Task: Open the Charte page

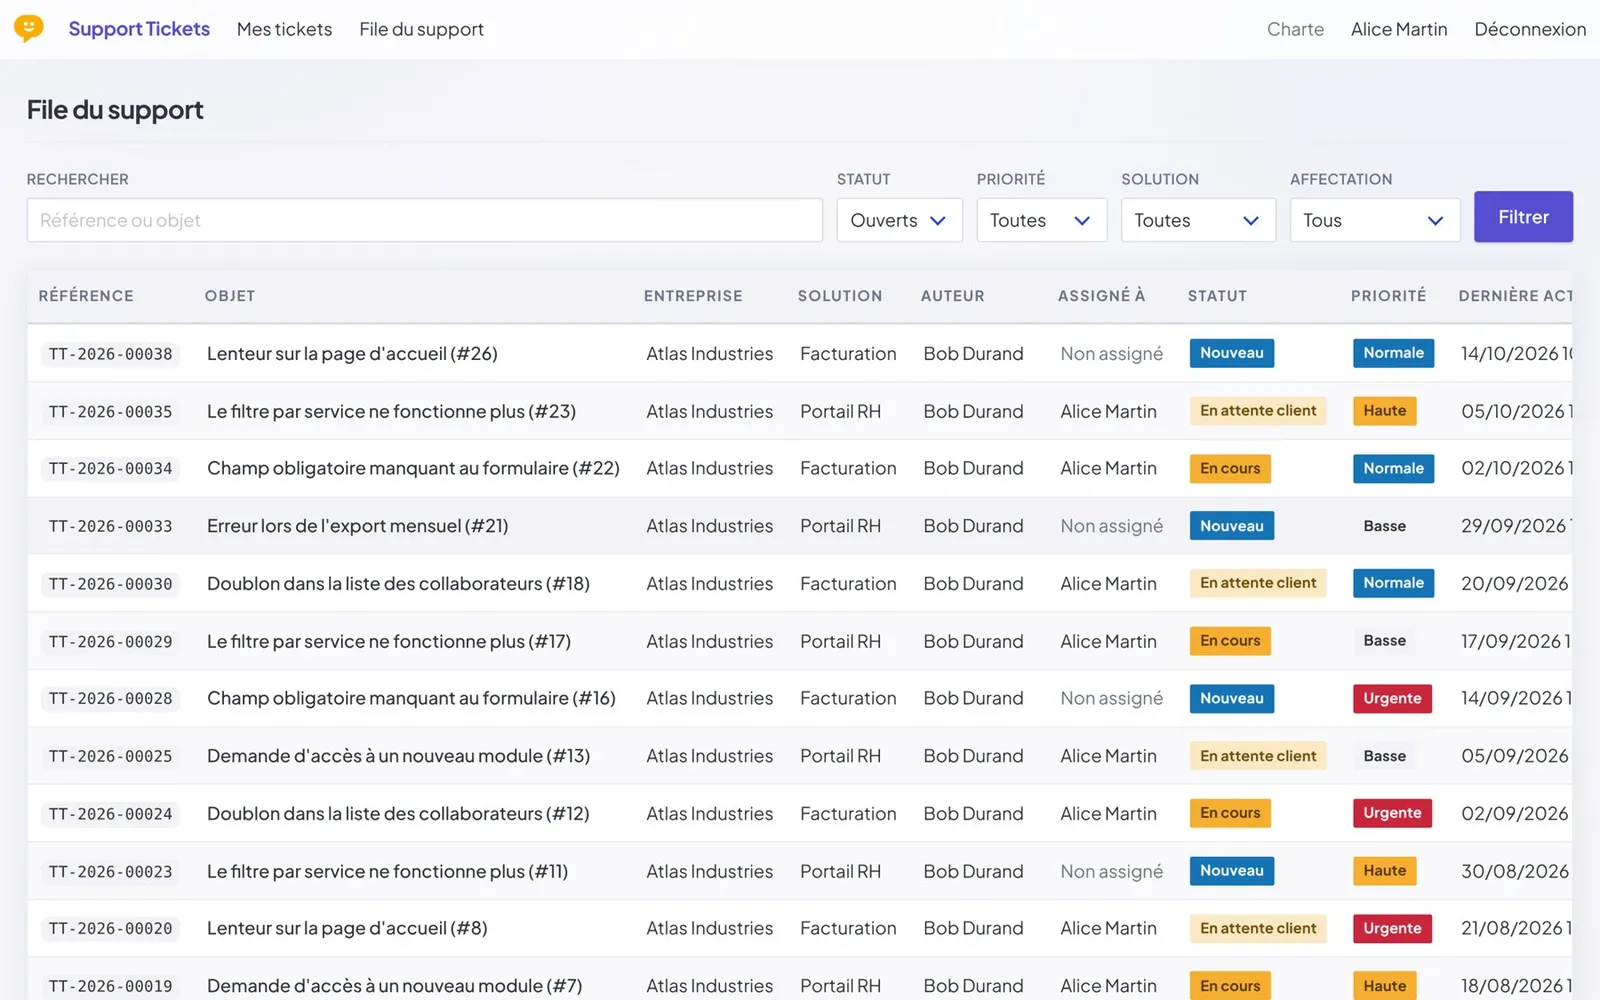Action: tap(1295, 29)
